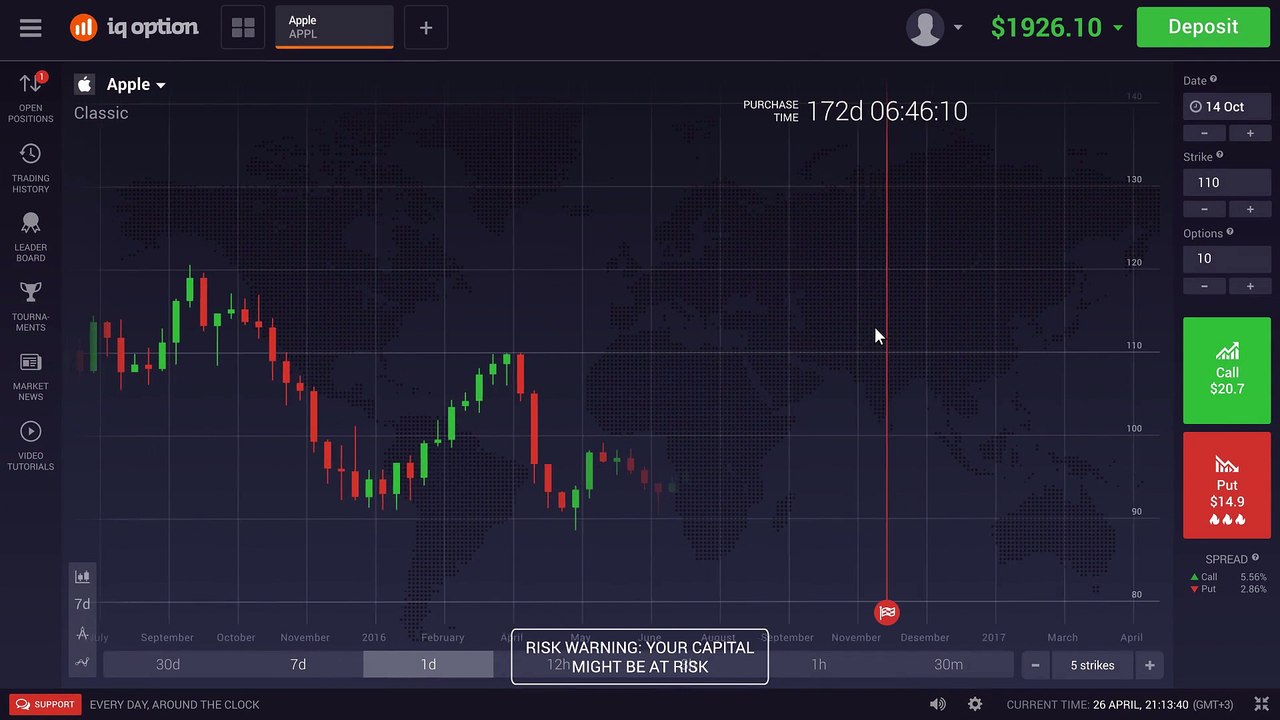Open the multi-chart grid layout icon
The width and height of the screenshot is (1280, 720).
[243, 28]
